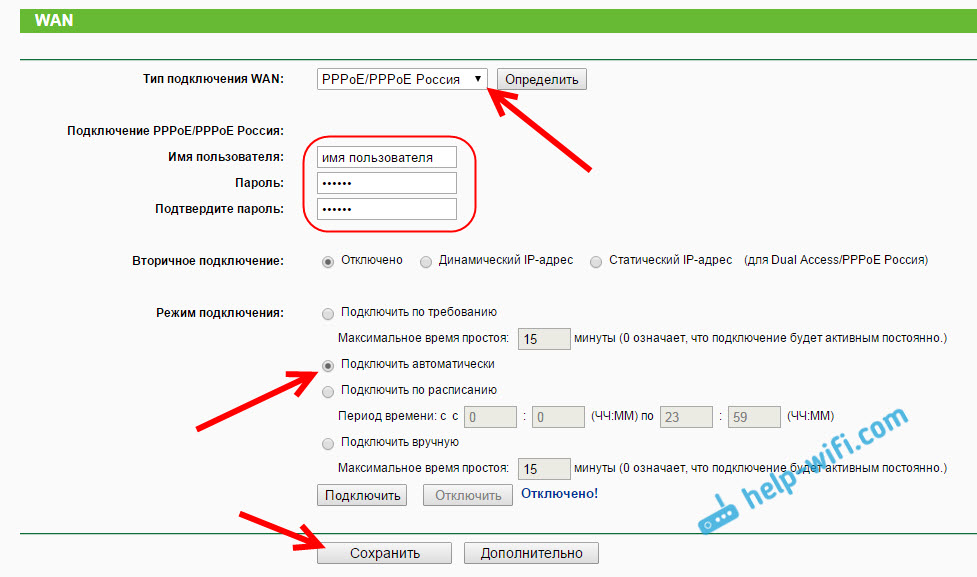Click the Подтвердите пароль confirm field
The width and height of the screenshot is (977, 577).
click(386, 209)
